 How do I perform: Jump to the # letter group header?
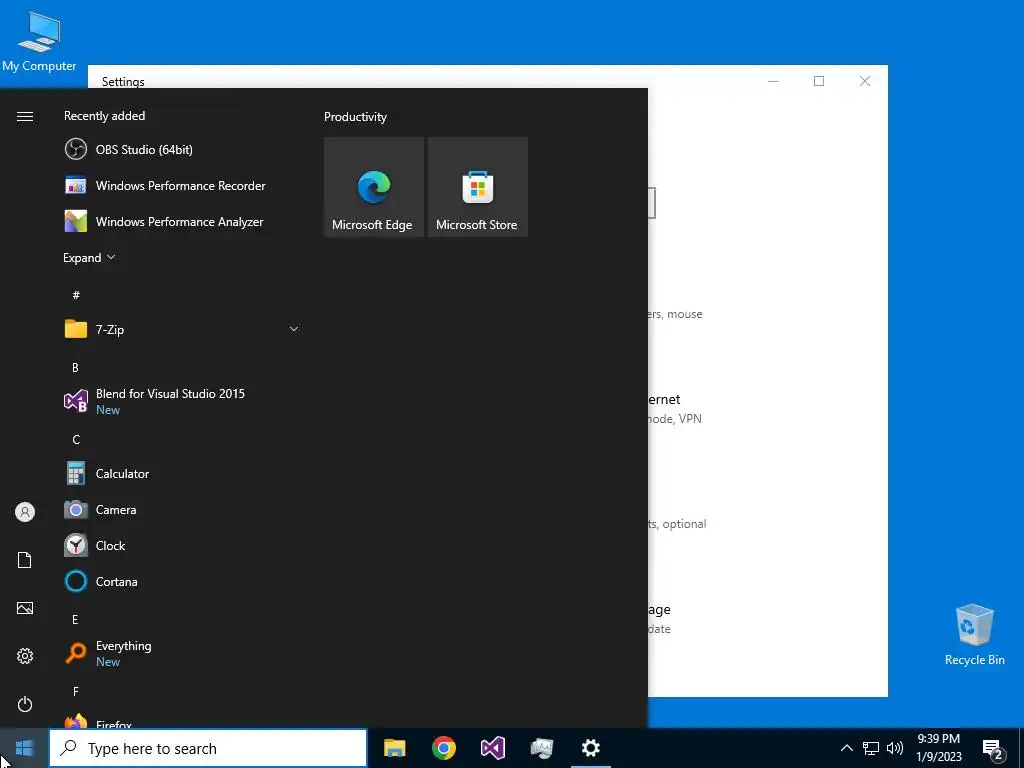pos(76,295)
